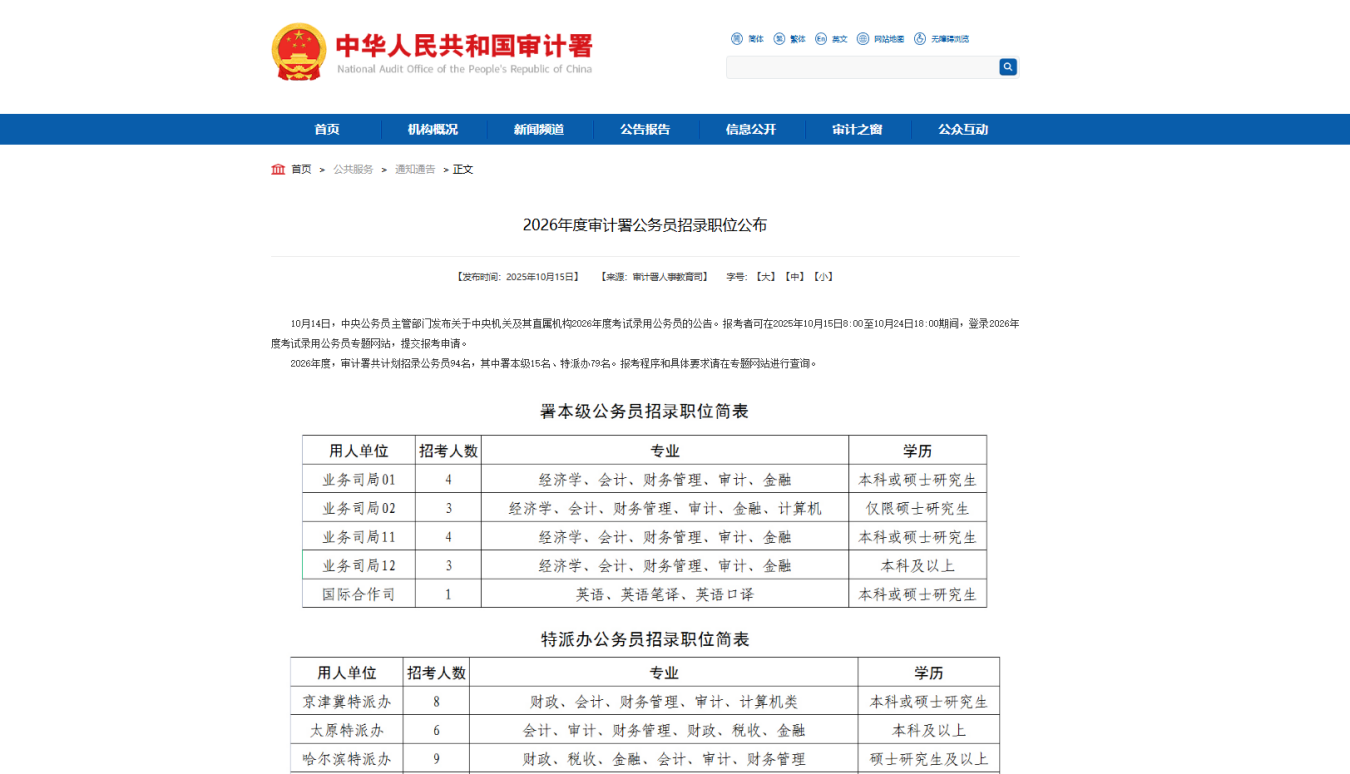Image resolution: width=1350 pixels, height=774 pixels.
Task: Set font size to 大 (large)
Action: tap(766, 277)
